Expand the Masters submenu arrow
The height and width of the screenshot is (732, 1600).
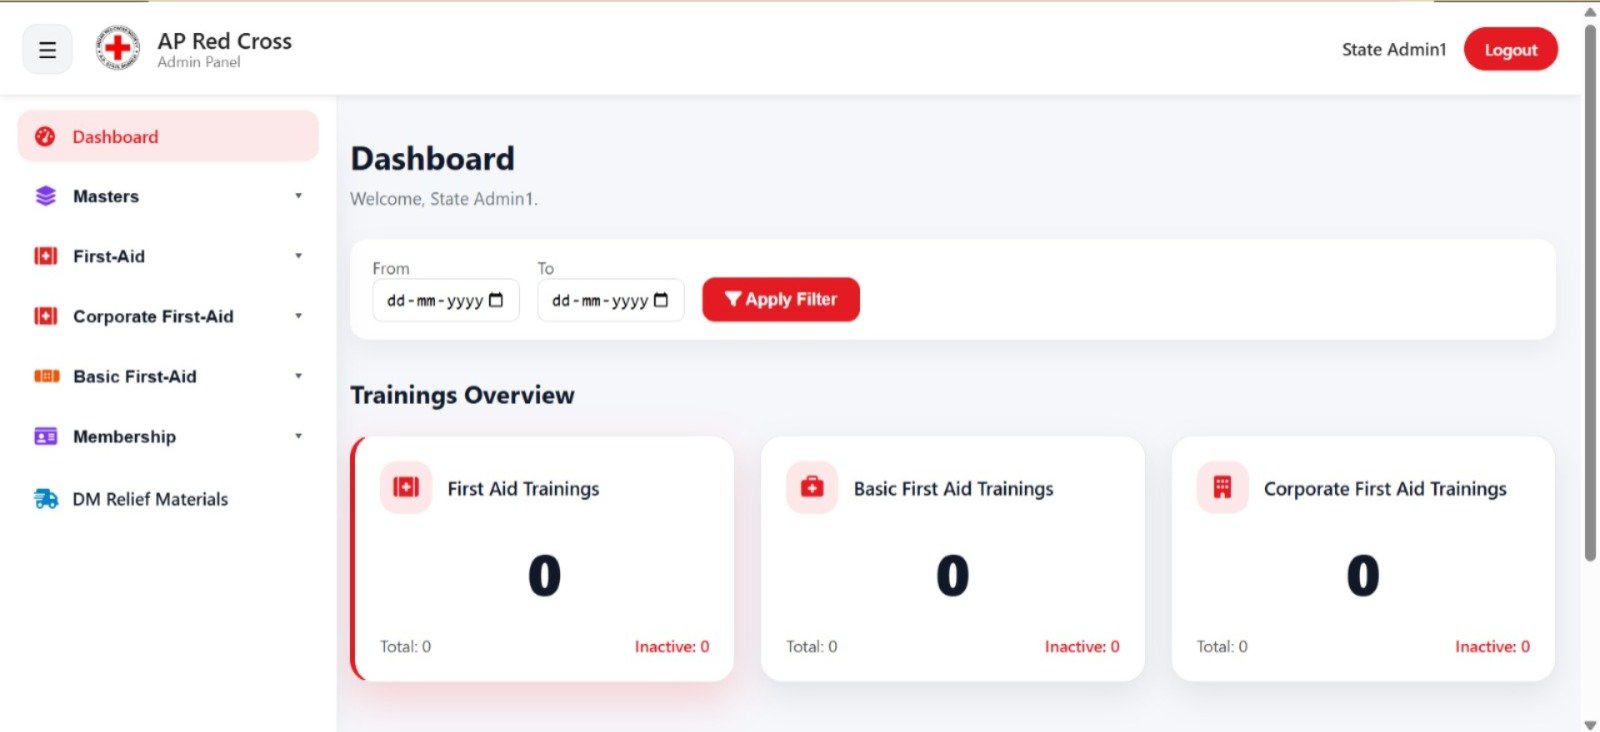[x=298, y=196]
